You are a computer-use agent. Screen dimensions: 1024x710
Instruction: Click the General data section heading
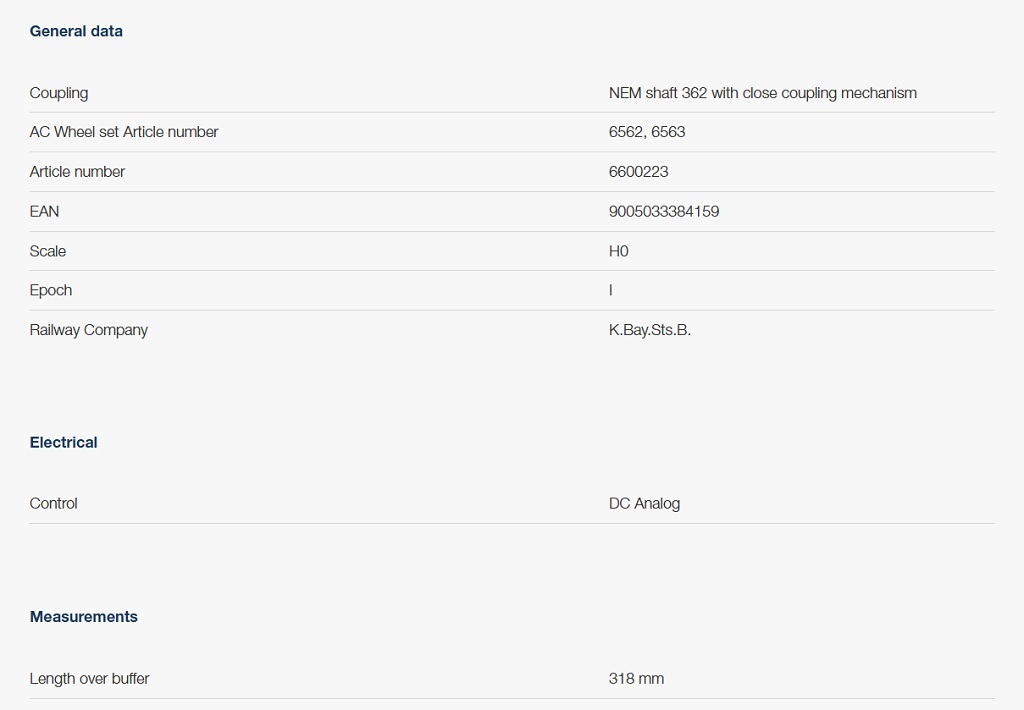[76, 31]
